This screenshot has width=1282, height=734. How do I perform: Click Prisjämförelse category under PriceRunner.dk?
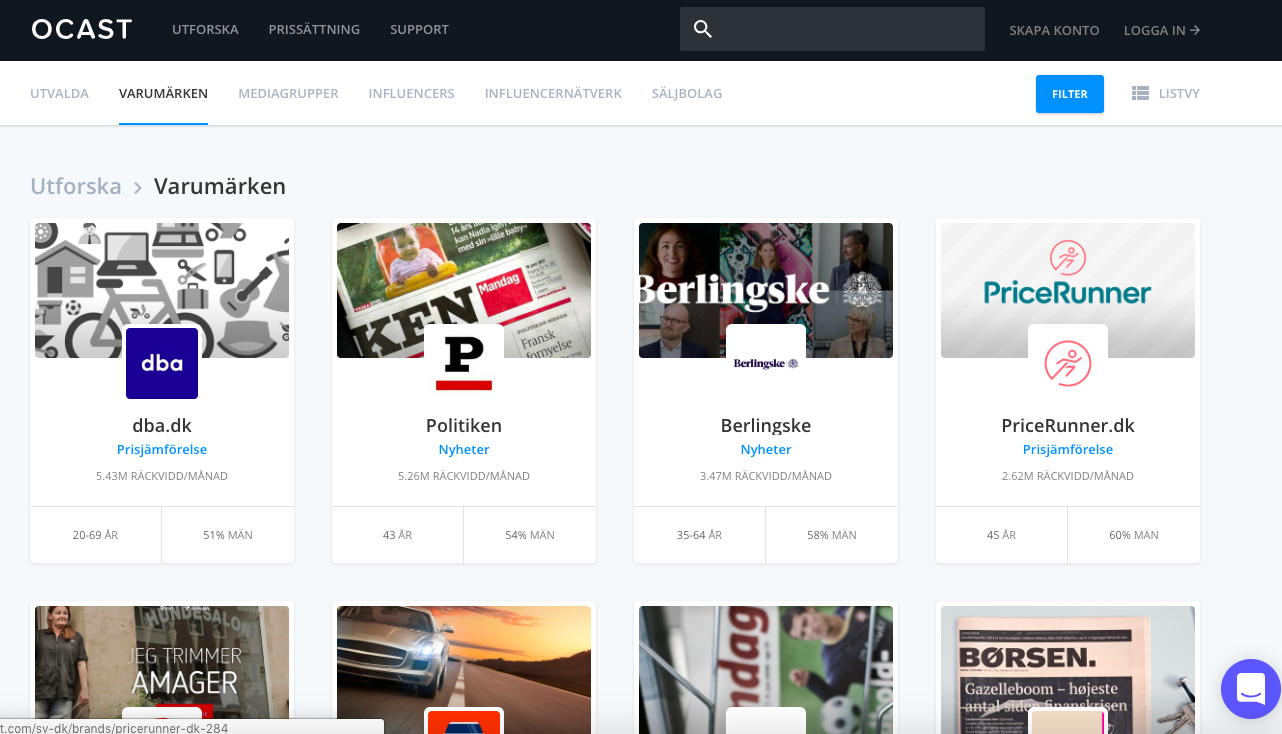point(1068,450)
